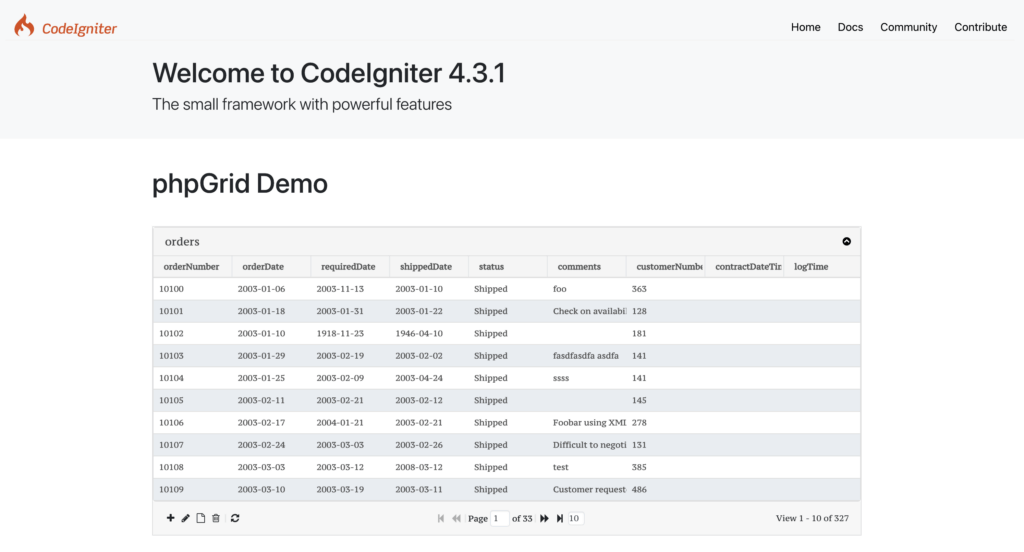Select order number 10107 cell
1024x552 pixels.
[193, 445]
